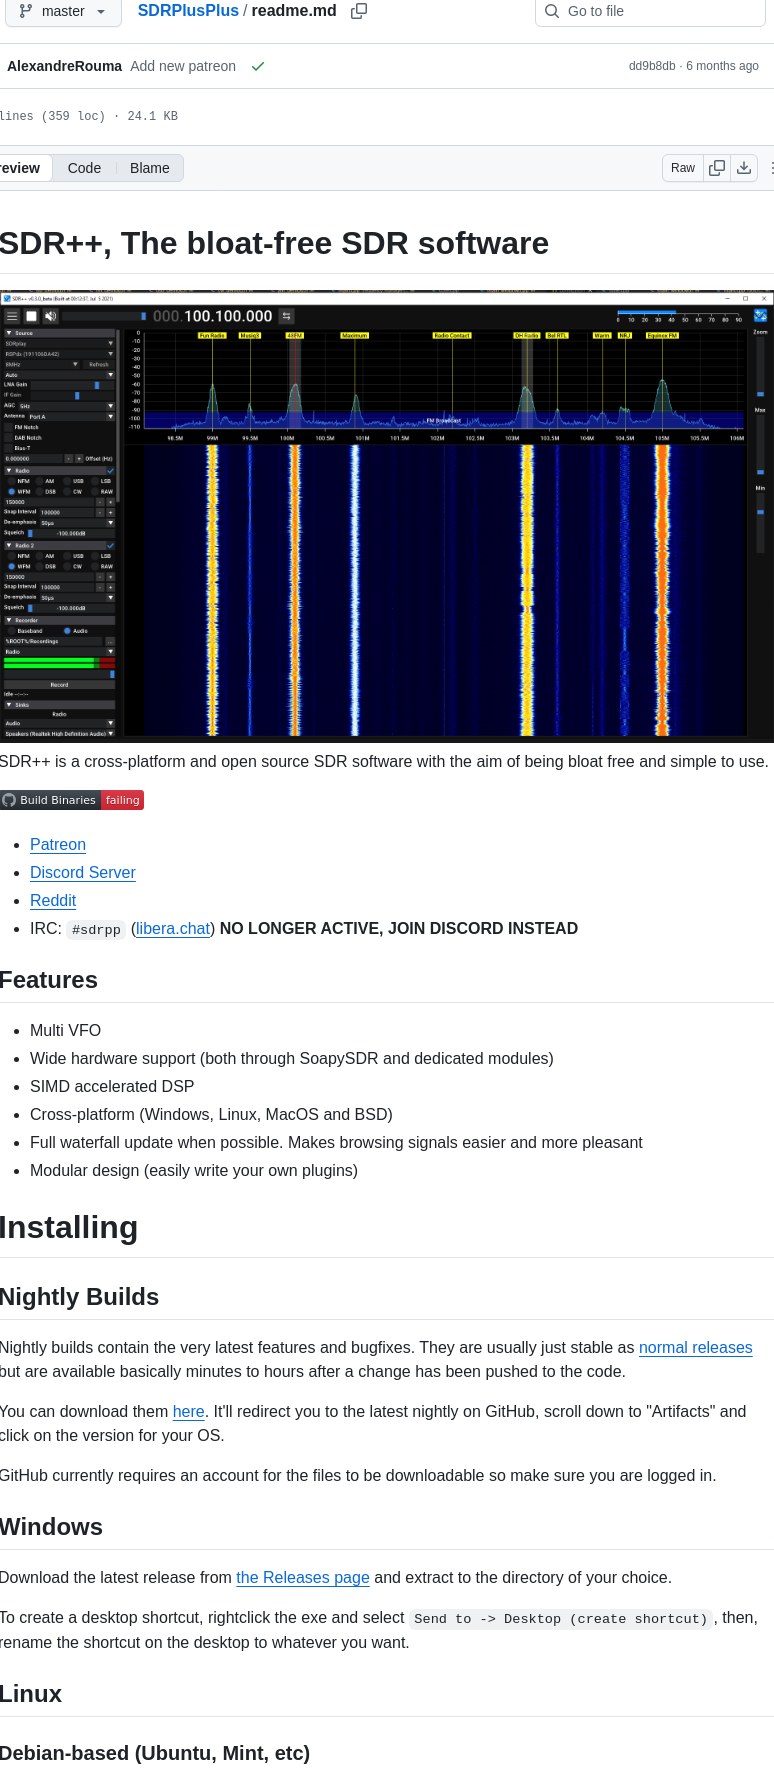Adjust the LNA Gain slider
The width and height of the screenshot is (774, 1768).
(73, 385)
